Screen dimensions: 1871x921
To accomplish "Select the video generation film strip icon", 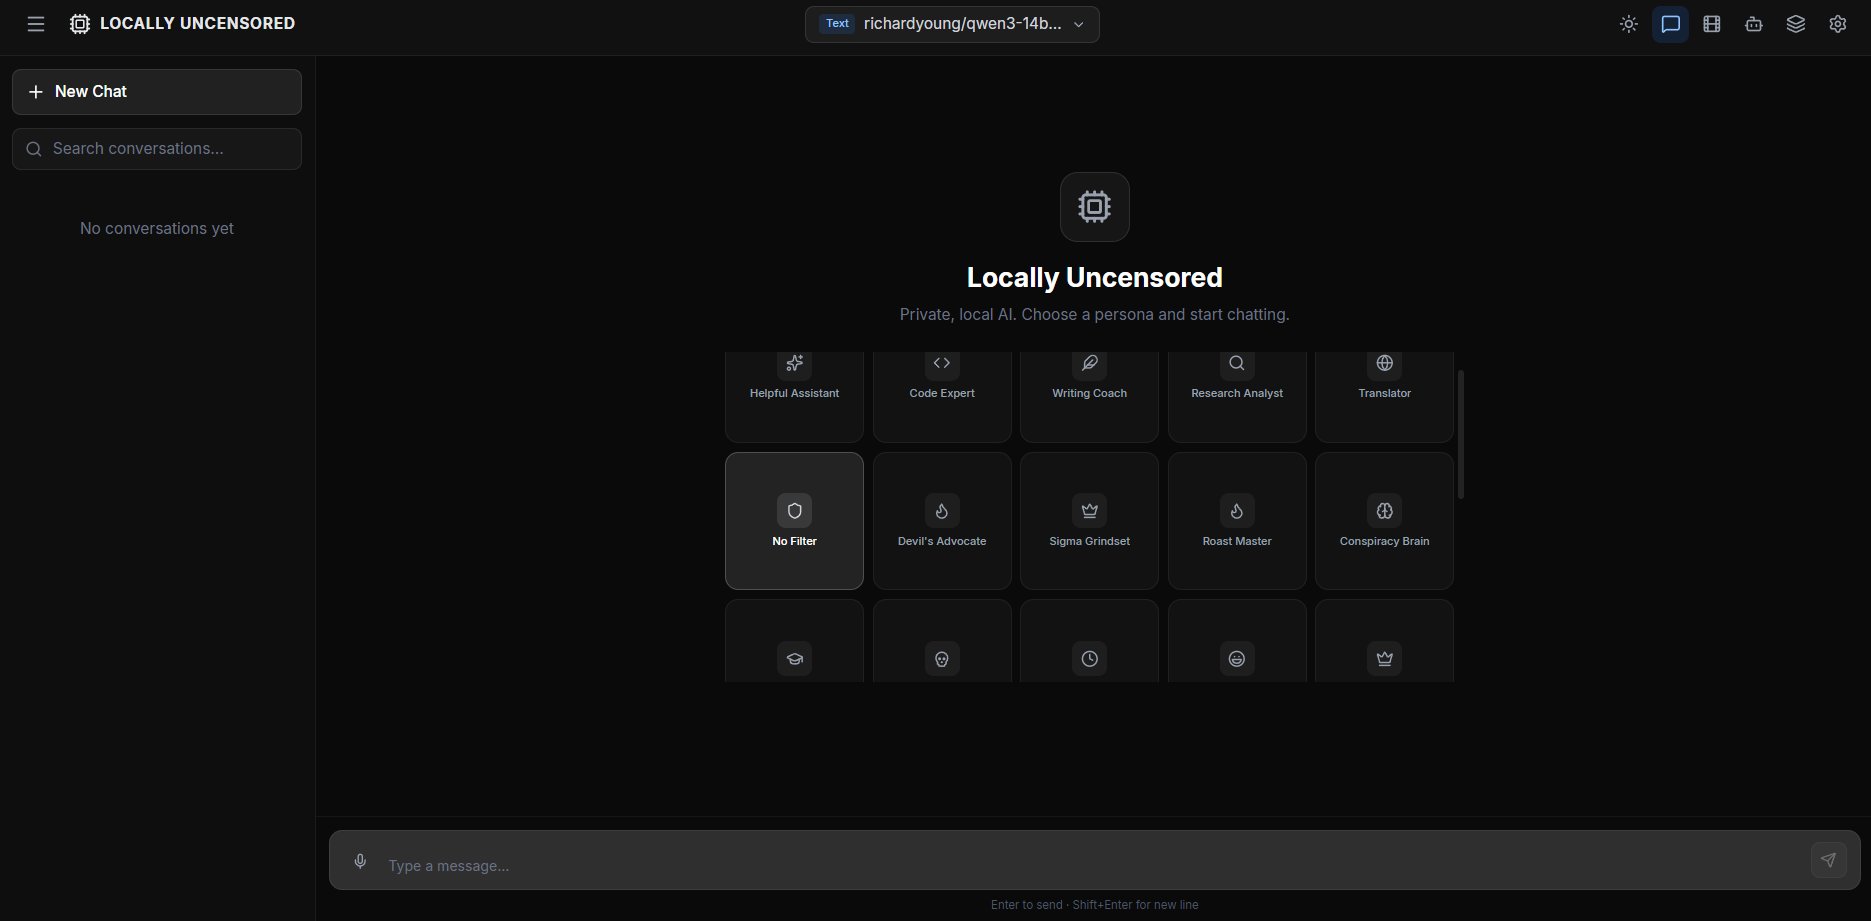I will pos(1712,24).
